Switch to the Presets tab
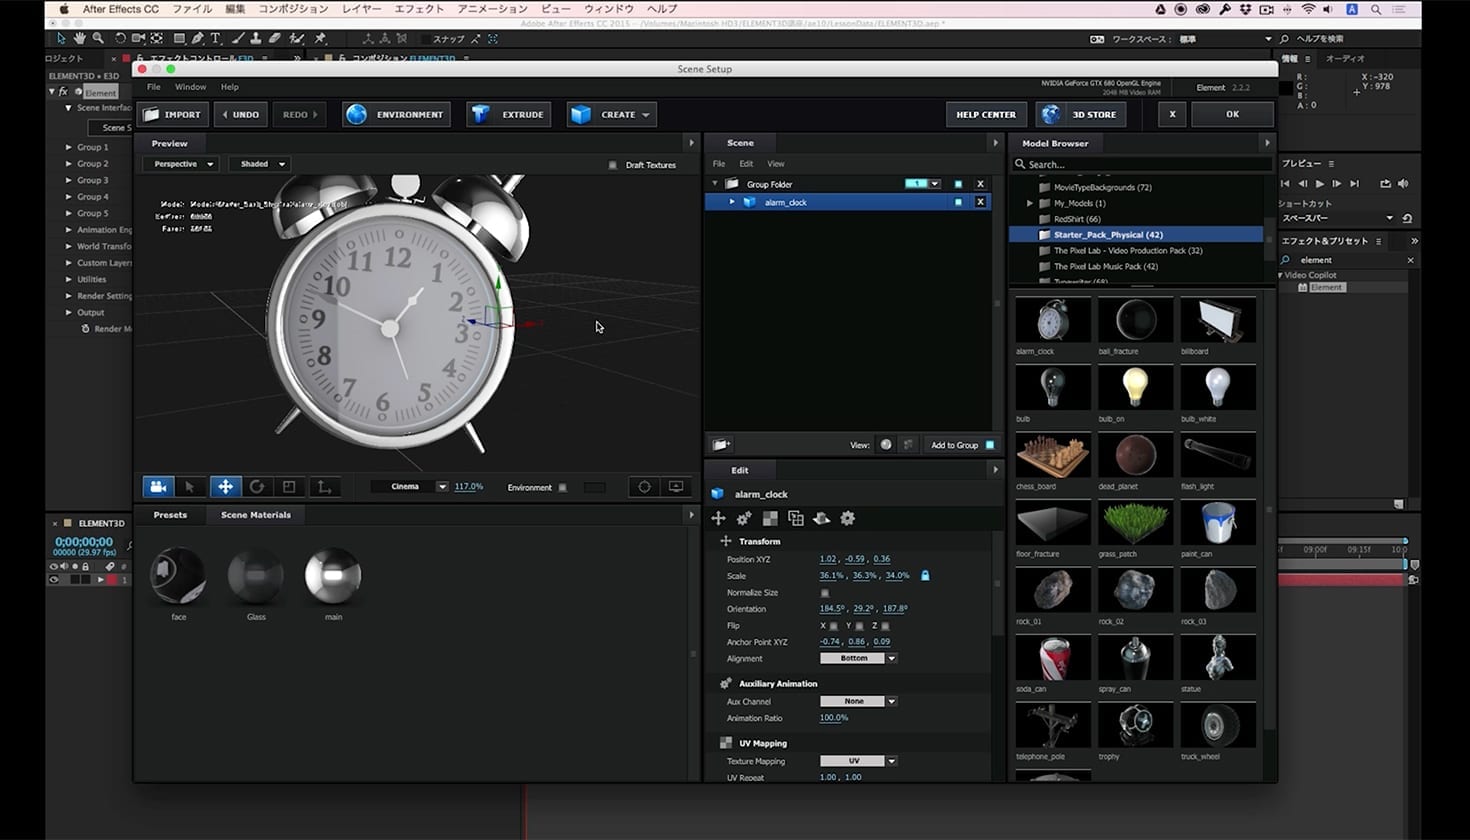This screenshot has width=1470, height=840. [170, 515]
